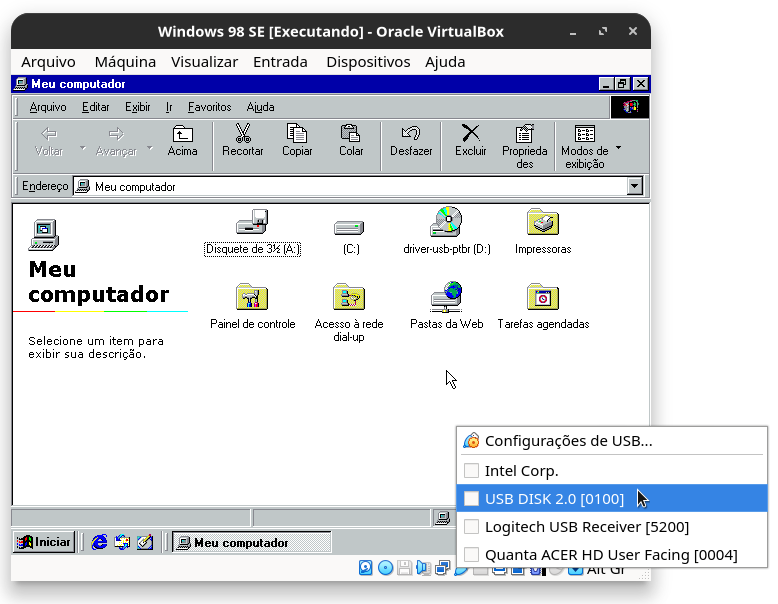Expand the Voltar history dropdown arrow

[x=82, y=149]
